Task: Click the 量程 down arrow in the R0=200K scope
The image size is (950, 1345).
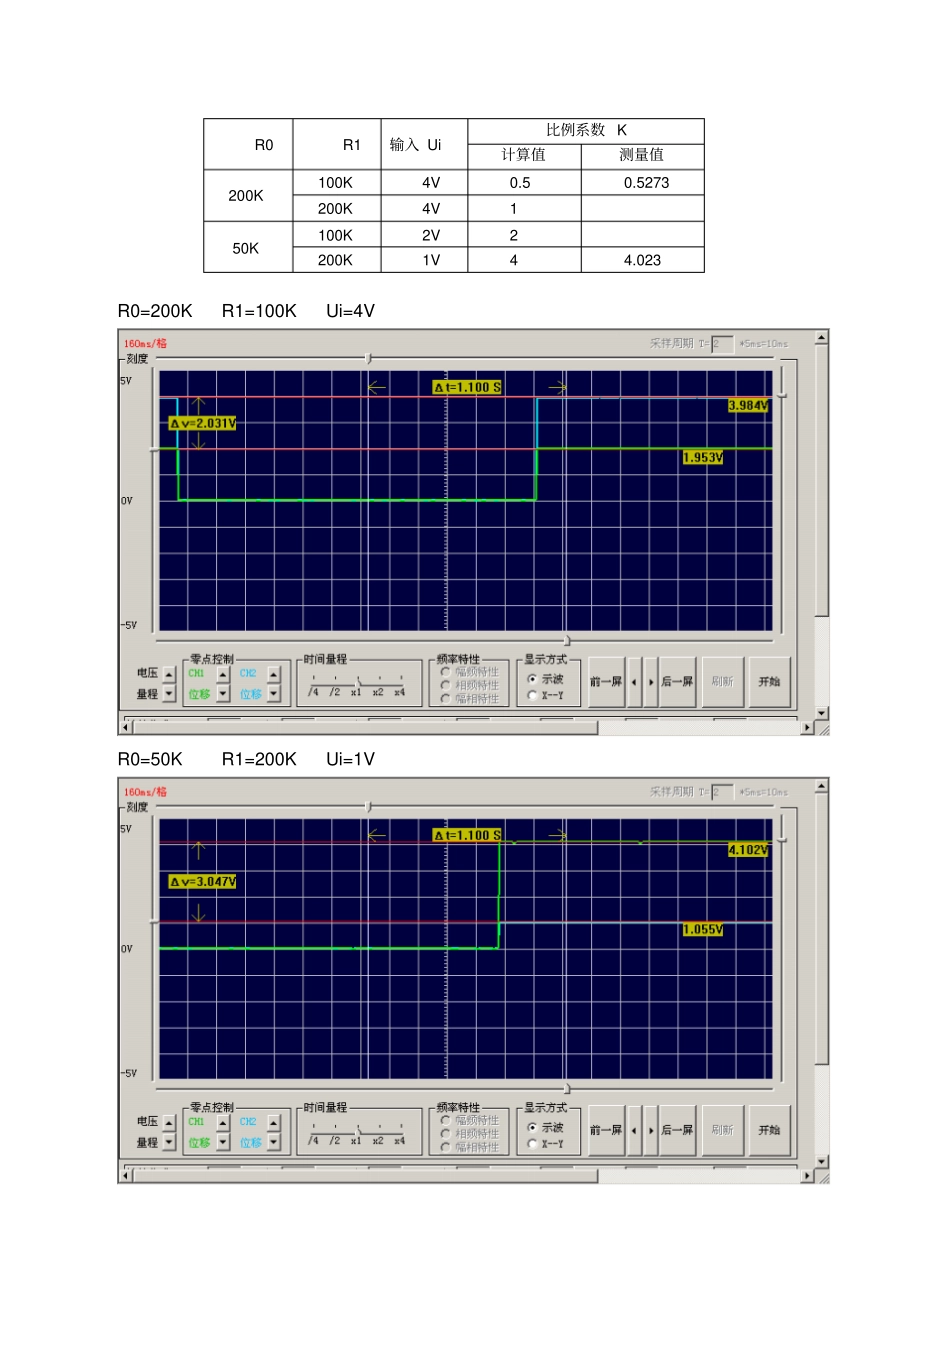Action: click(169, 693)
